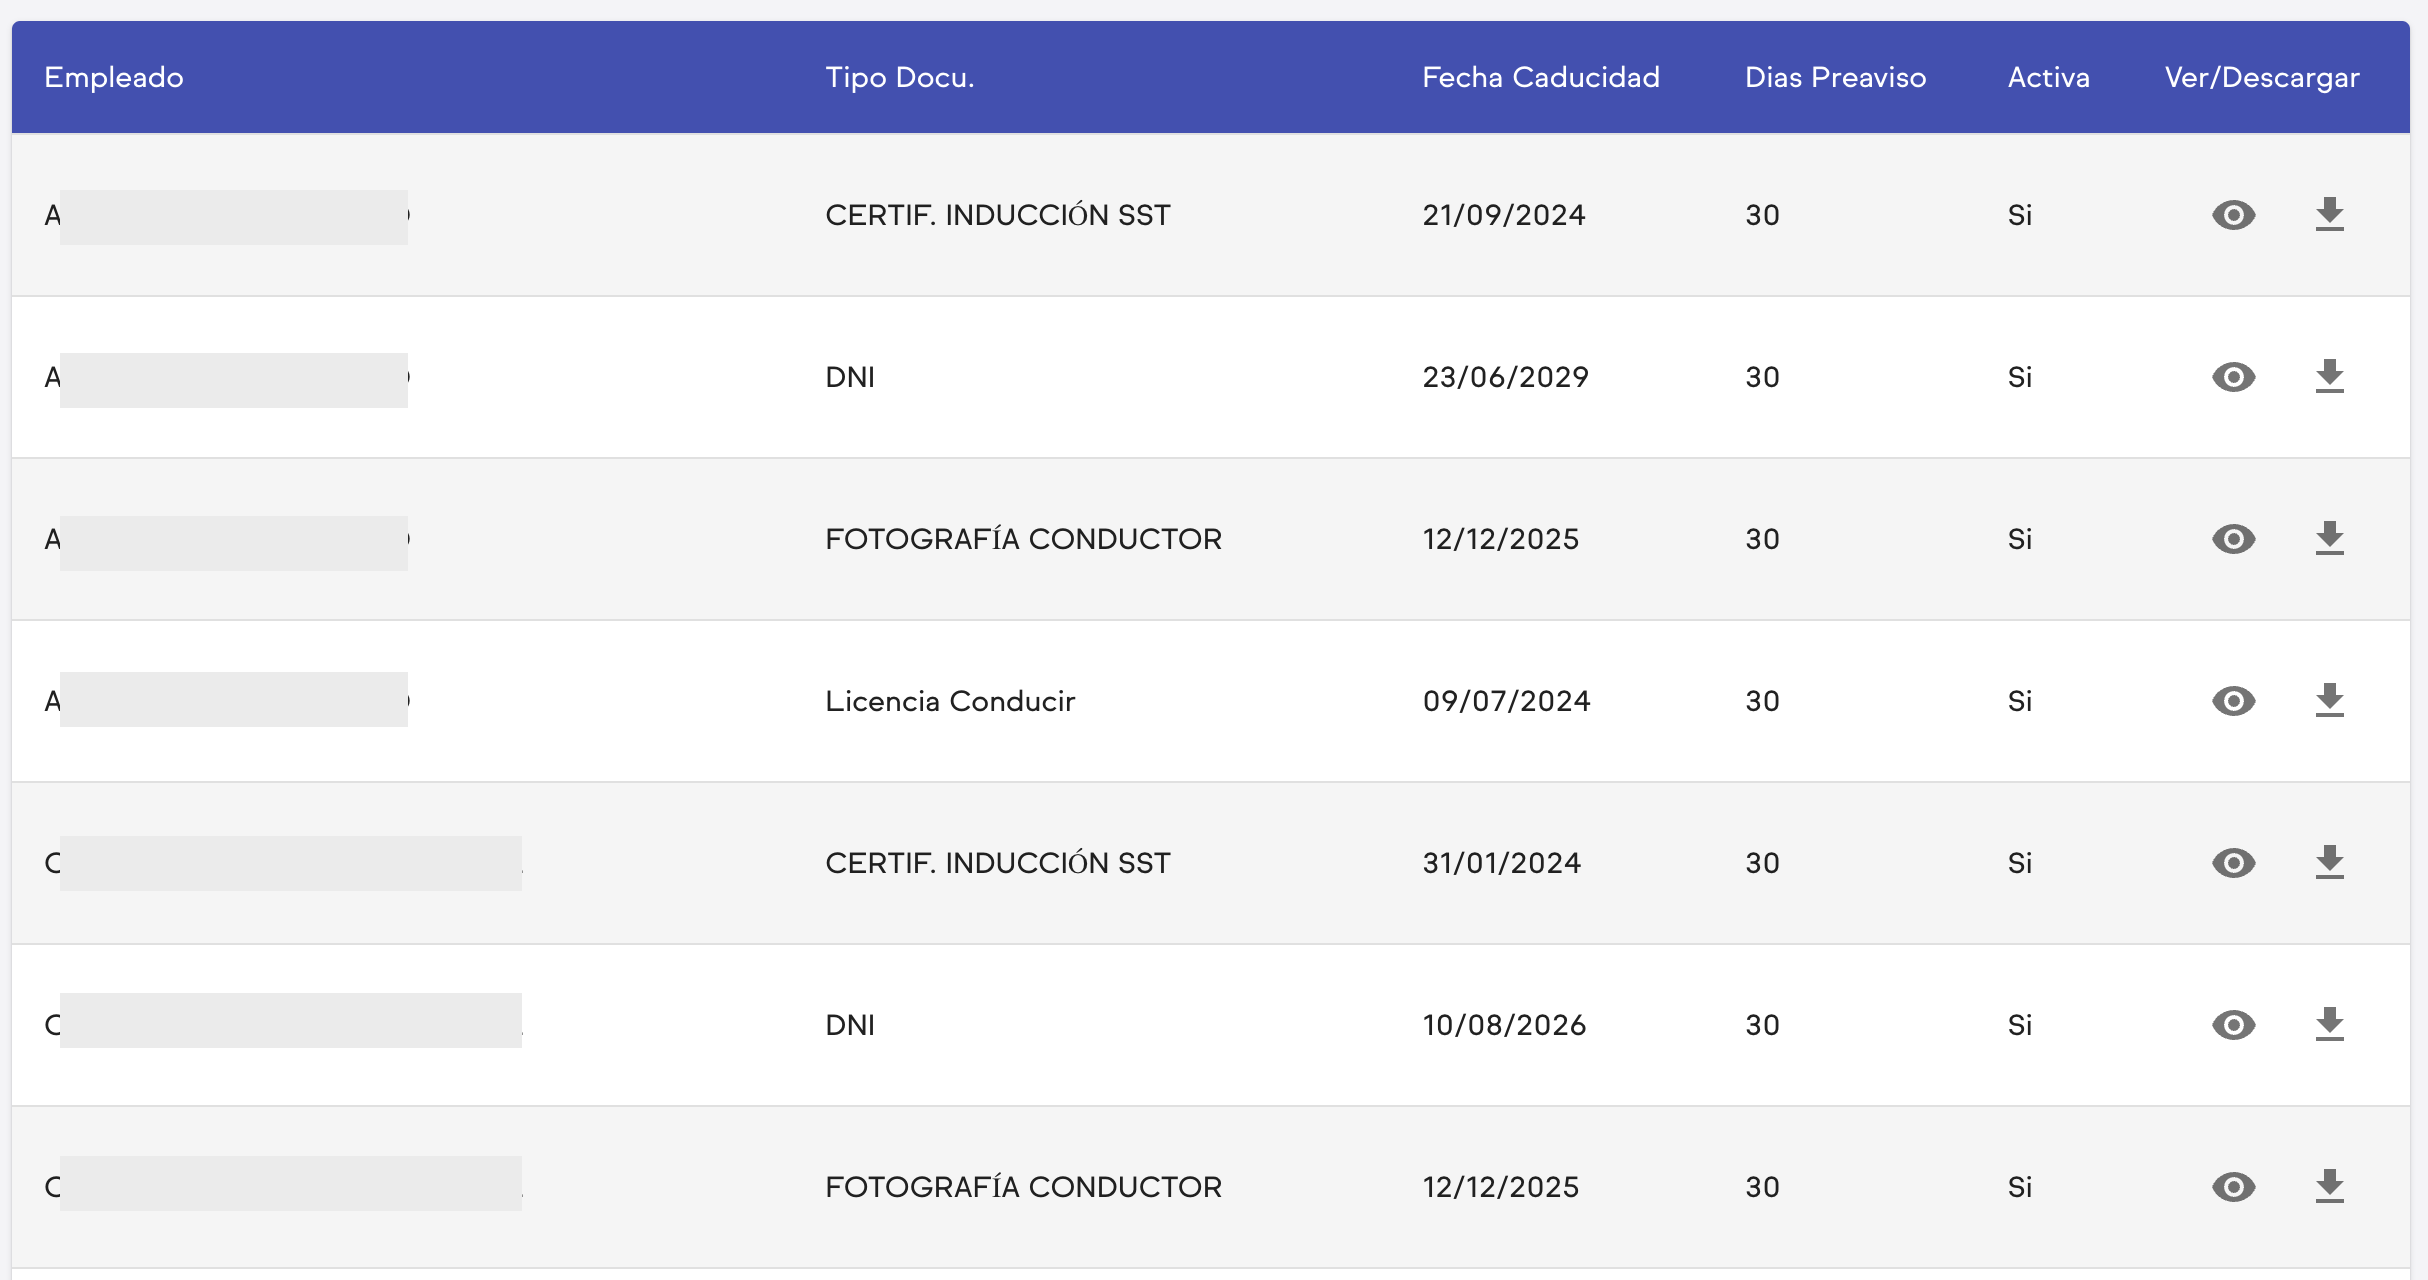View the Licencia Conducir document
Image resolution: width=2428 pixels, height=1280 pixels.
coord(2233,701)
